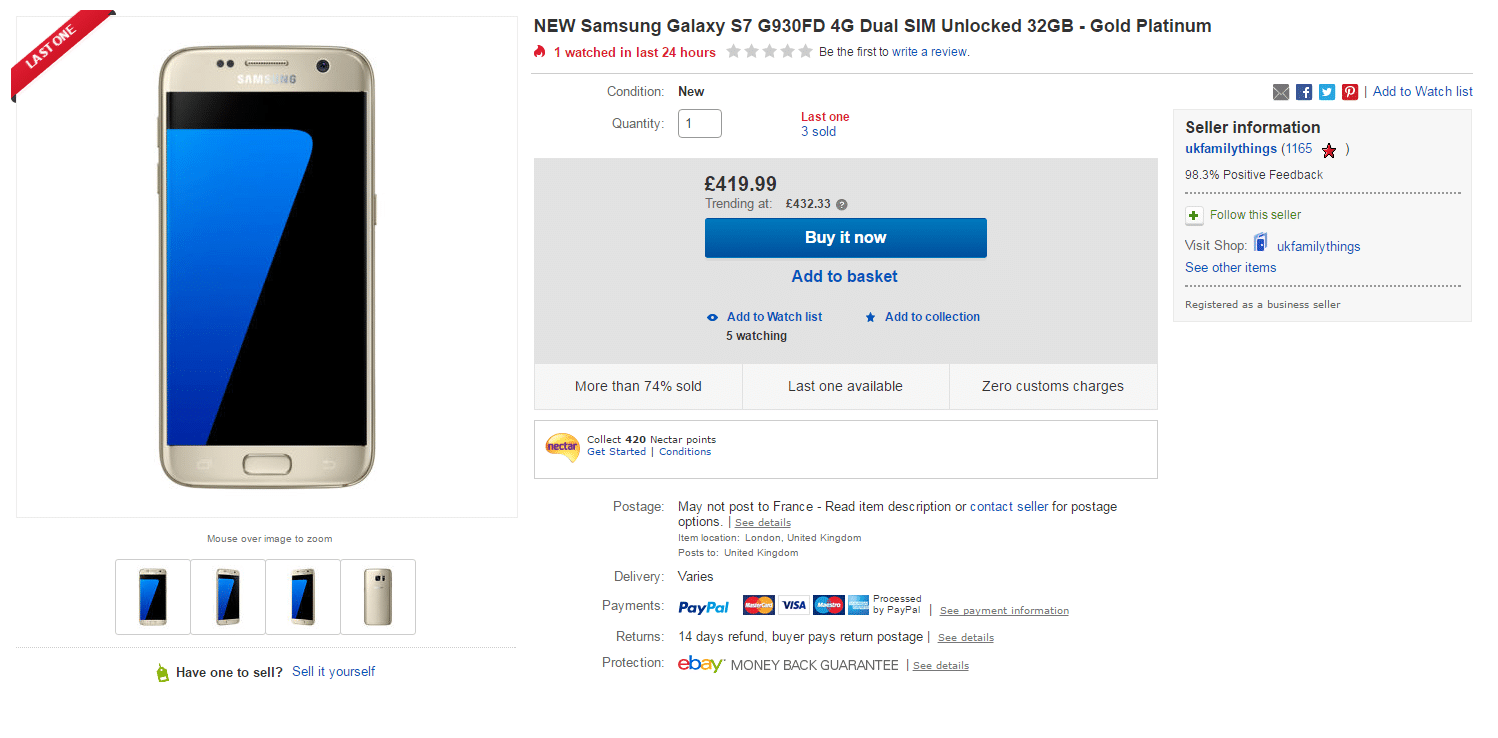Select the first phone thumbnail
Viewport: 1498px width, 738px height.
coord(153,597)
